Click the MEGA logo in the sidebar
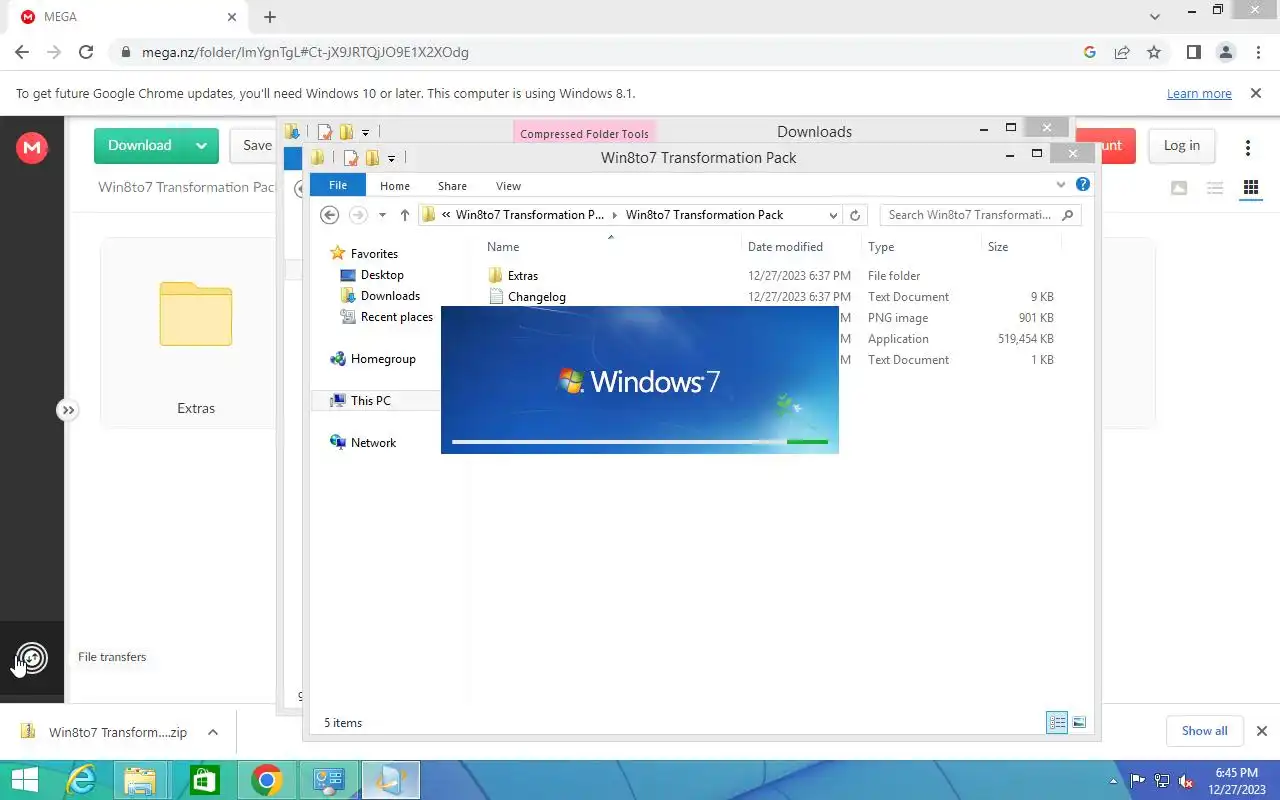1280x800 pixels. [x=32, y=147]
